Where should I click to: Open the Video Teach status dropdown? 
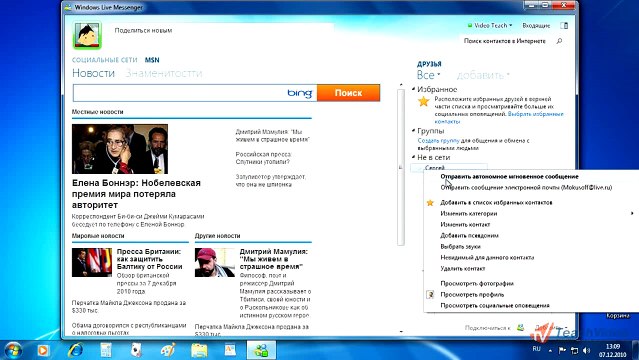(490, 25)
